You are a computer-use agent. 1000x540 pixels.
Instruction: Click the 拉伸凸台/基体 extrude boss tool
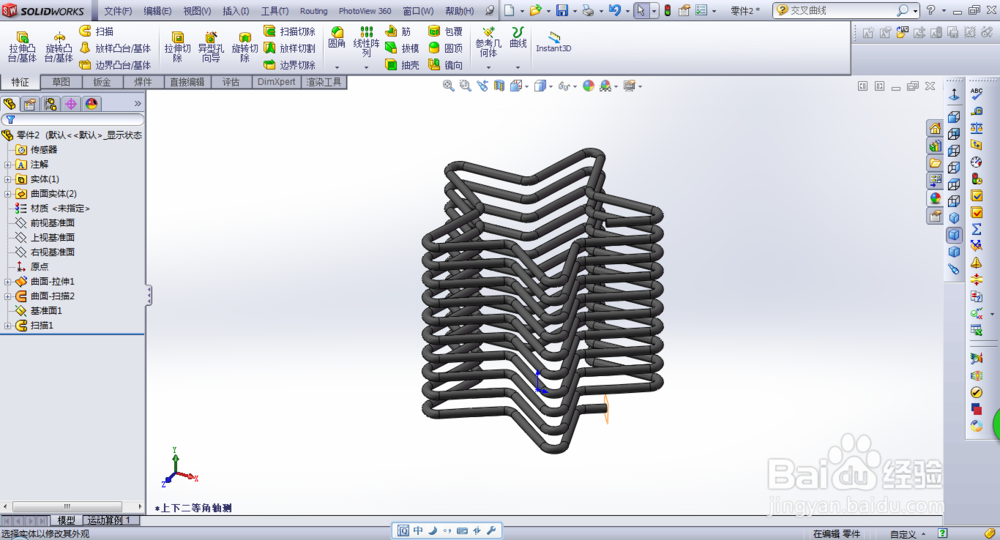click(x=22, y=47)
